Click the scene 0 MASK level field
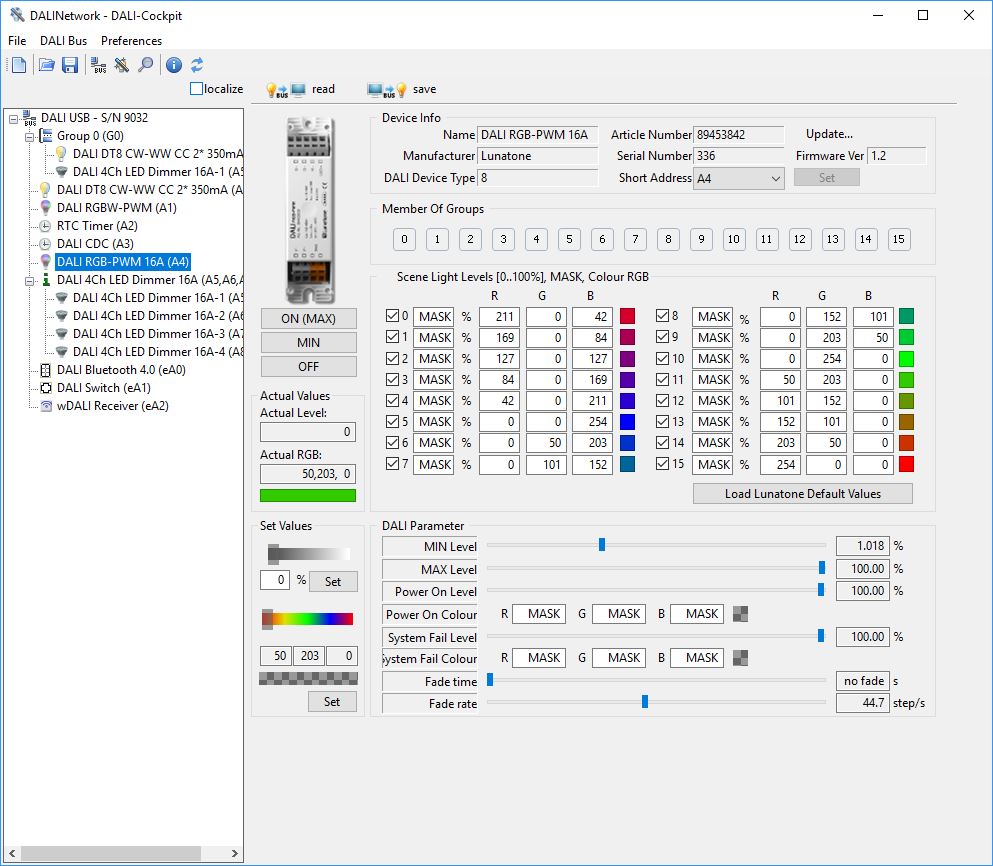993x866 pixels. point(434,316)
